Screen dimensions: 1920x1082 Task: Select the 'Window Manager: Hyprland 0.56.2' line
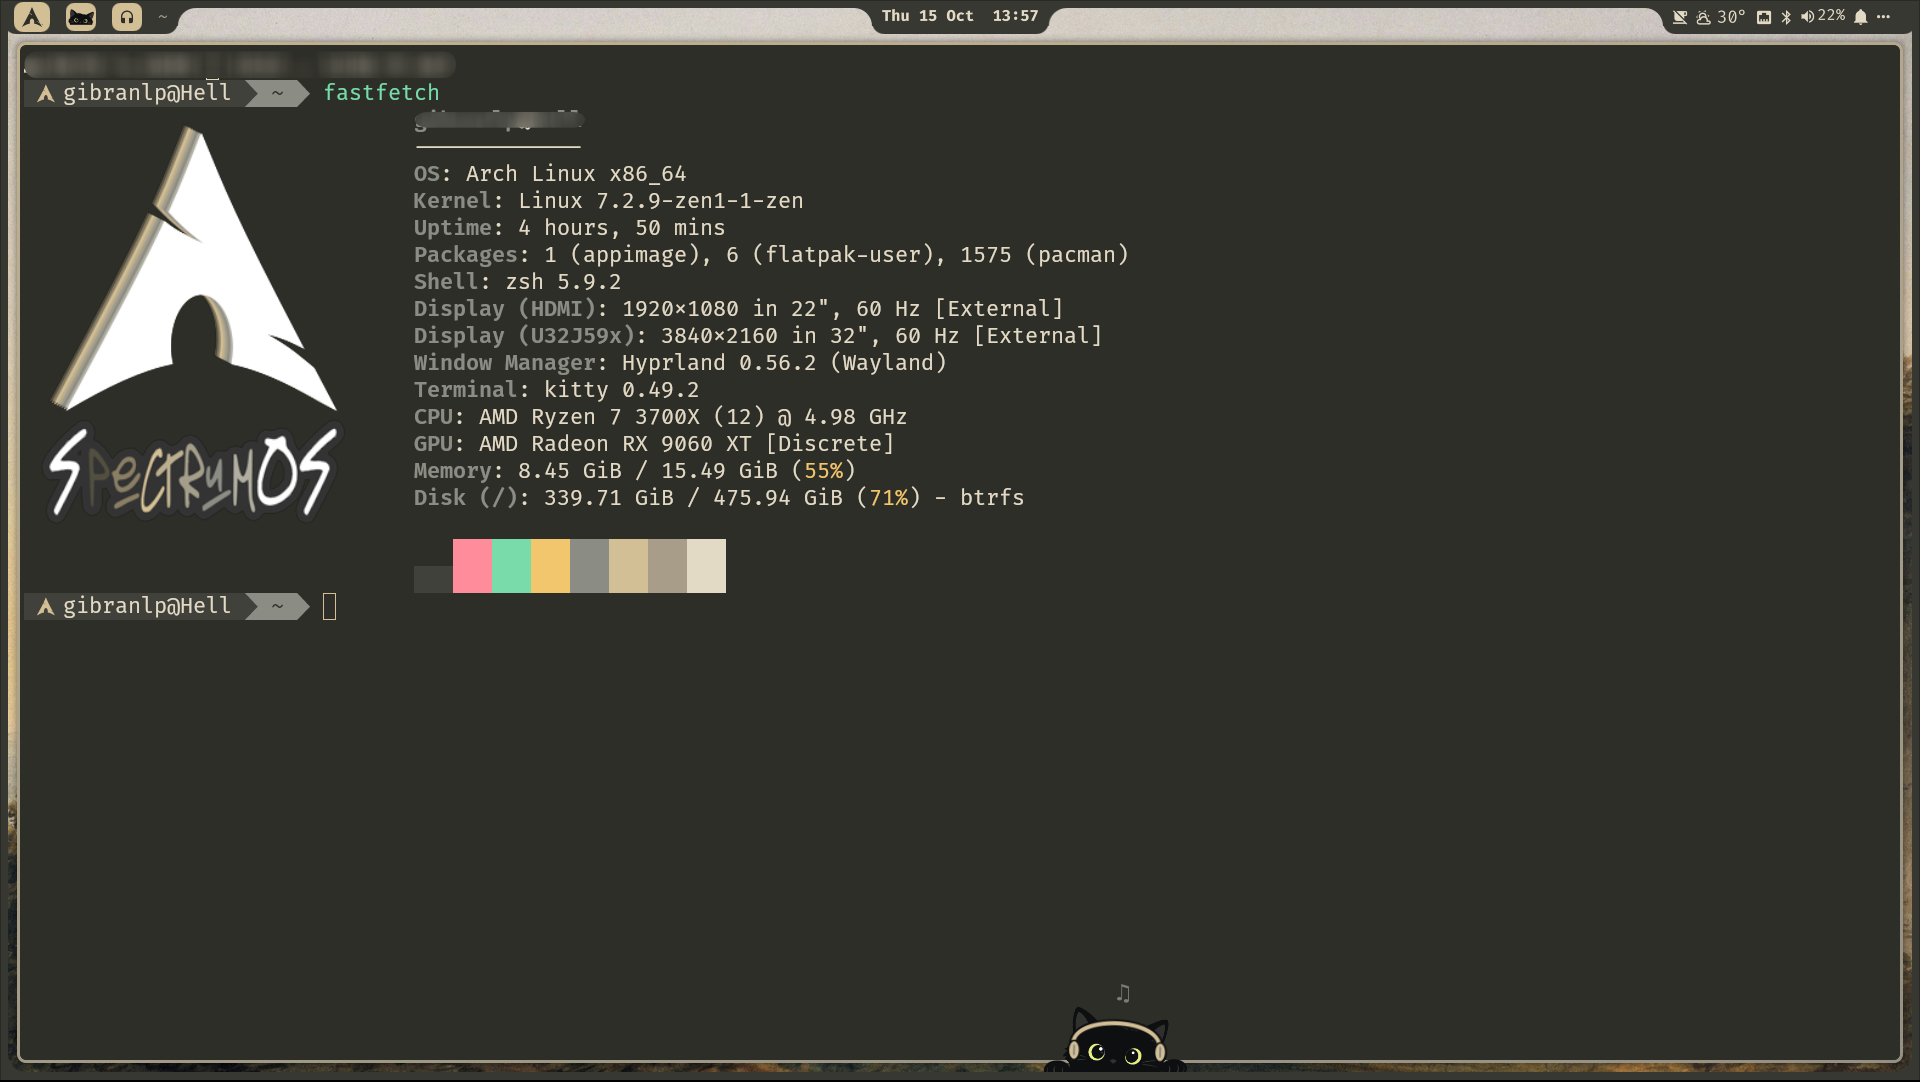coord(680,363)
